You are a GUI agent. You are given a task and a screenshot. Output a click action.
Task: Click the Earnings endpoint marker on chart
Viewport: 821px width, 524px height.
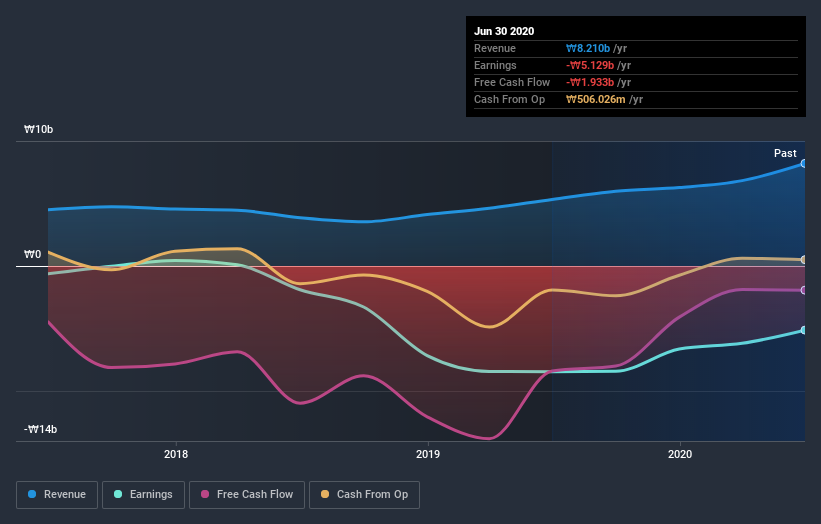804,330
